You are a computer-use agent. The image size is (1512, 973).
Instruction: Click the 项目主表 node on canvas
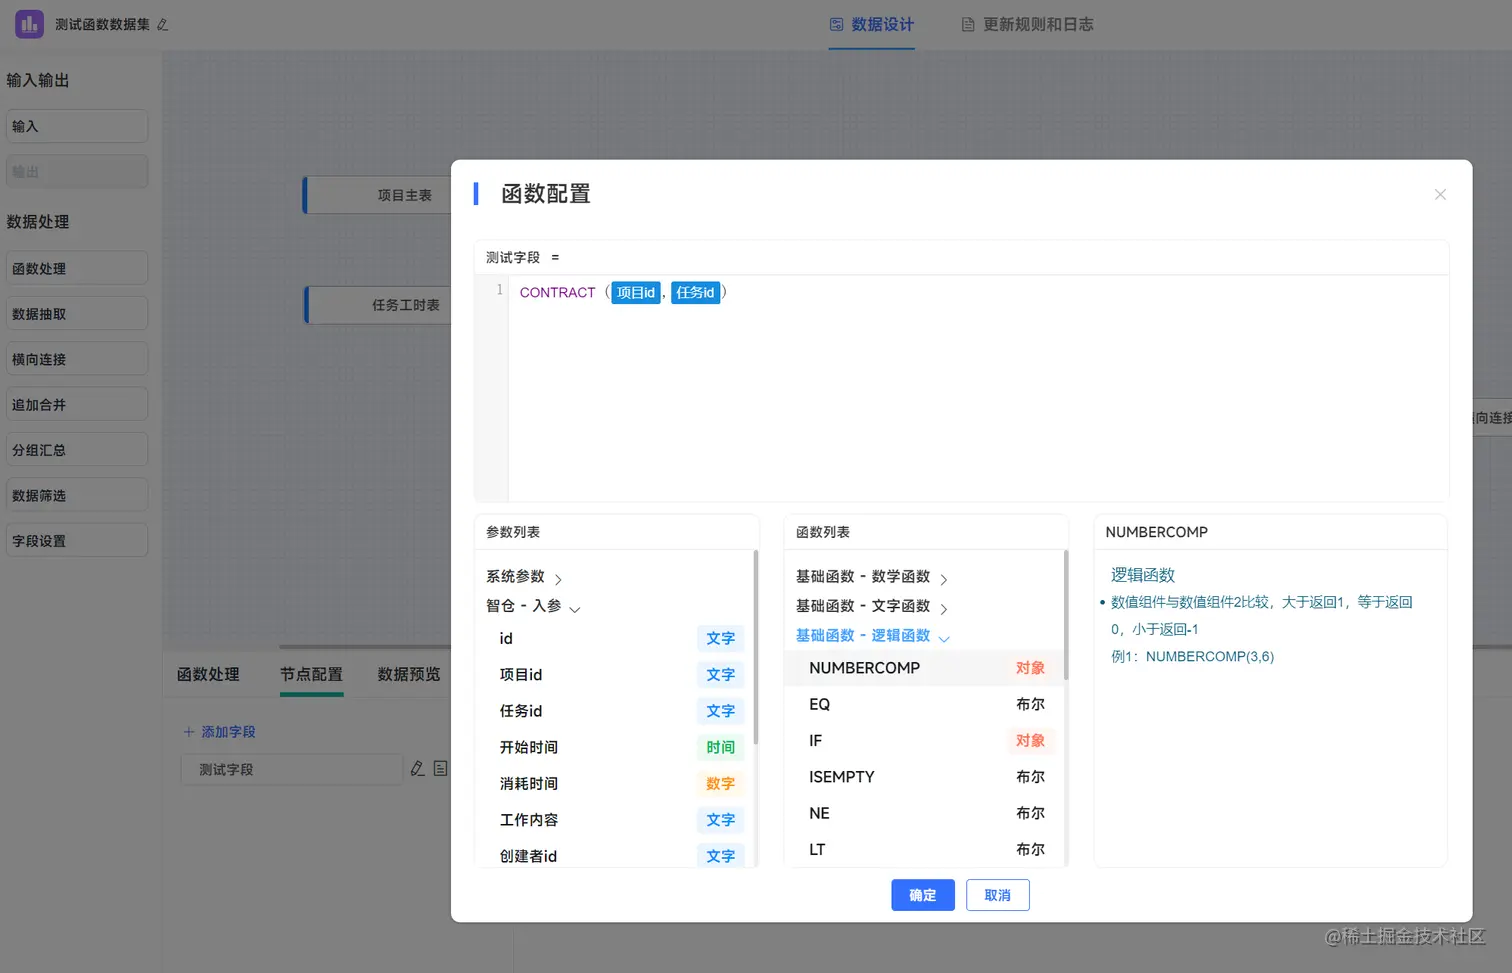(x=378, y=195)
